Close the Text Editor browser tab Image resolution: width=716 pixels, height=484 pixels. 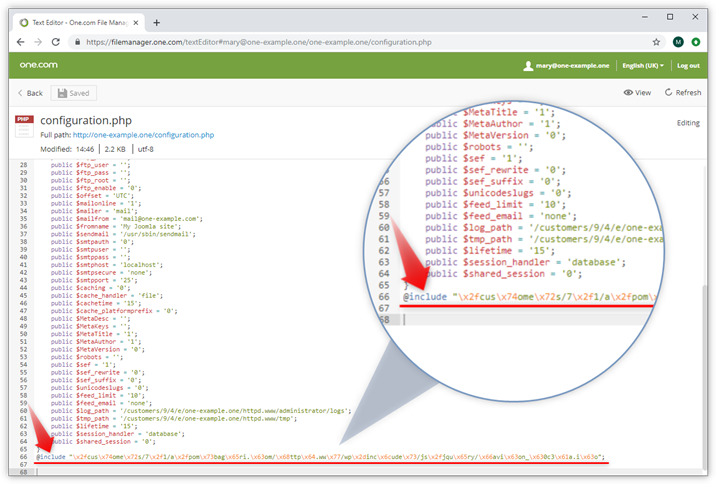135,21
